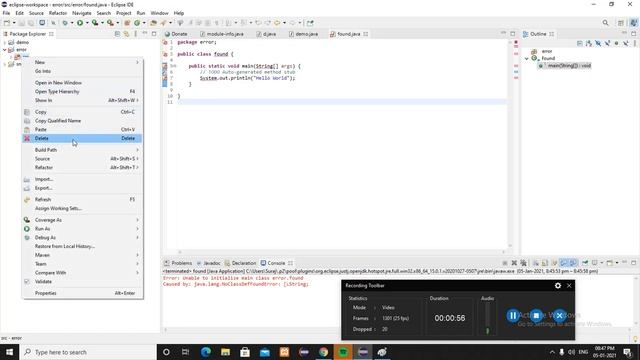
Task: Click Collapse All in Package Explorer
Action: pyautogui.click(x=117, y=34)
